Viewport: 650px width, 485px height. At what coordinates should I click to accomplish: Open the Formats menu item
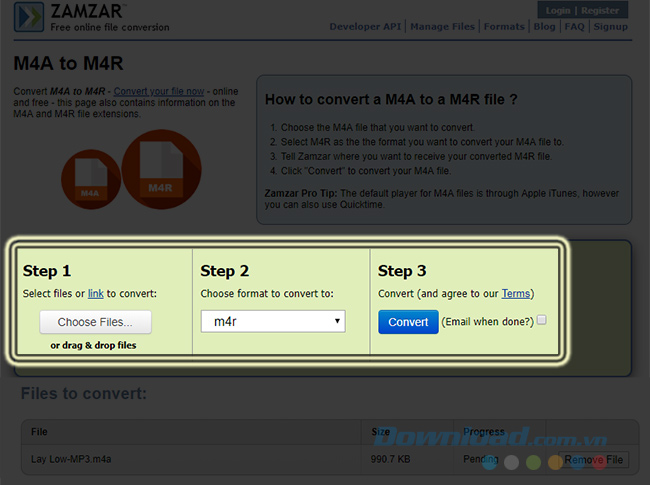pos(504,27)
